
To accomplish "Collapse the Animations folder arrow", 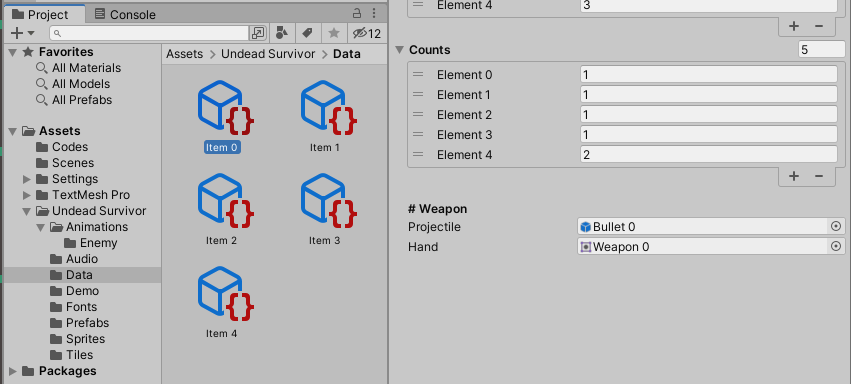I will [41, 227].
